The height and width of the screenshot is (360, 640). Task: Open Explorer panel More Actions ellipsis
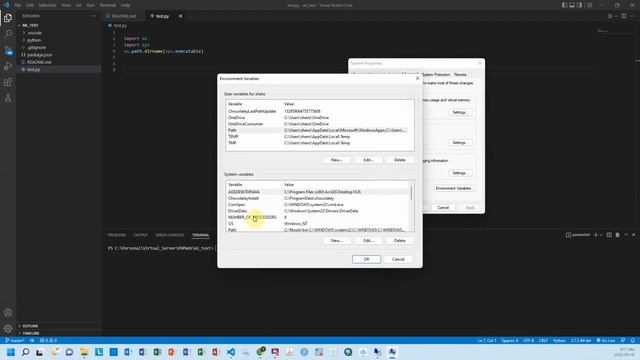93,16
